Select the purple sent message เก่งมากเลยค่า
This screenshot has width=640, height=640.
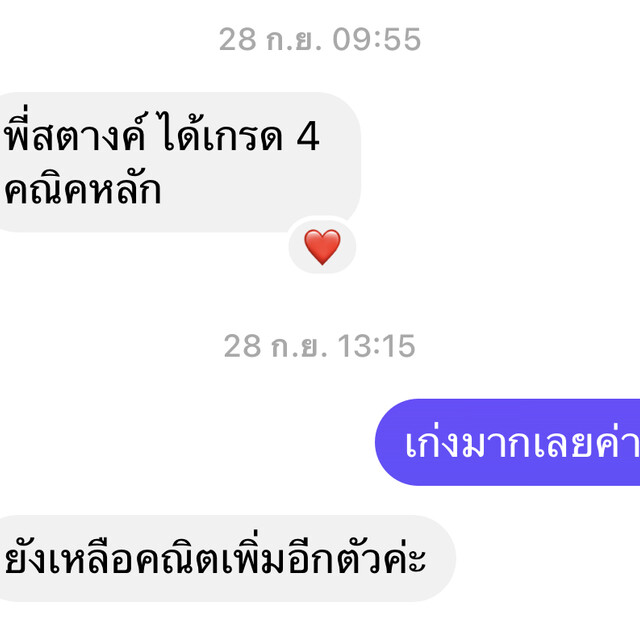pos(507,442)
